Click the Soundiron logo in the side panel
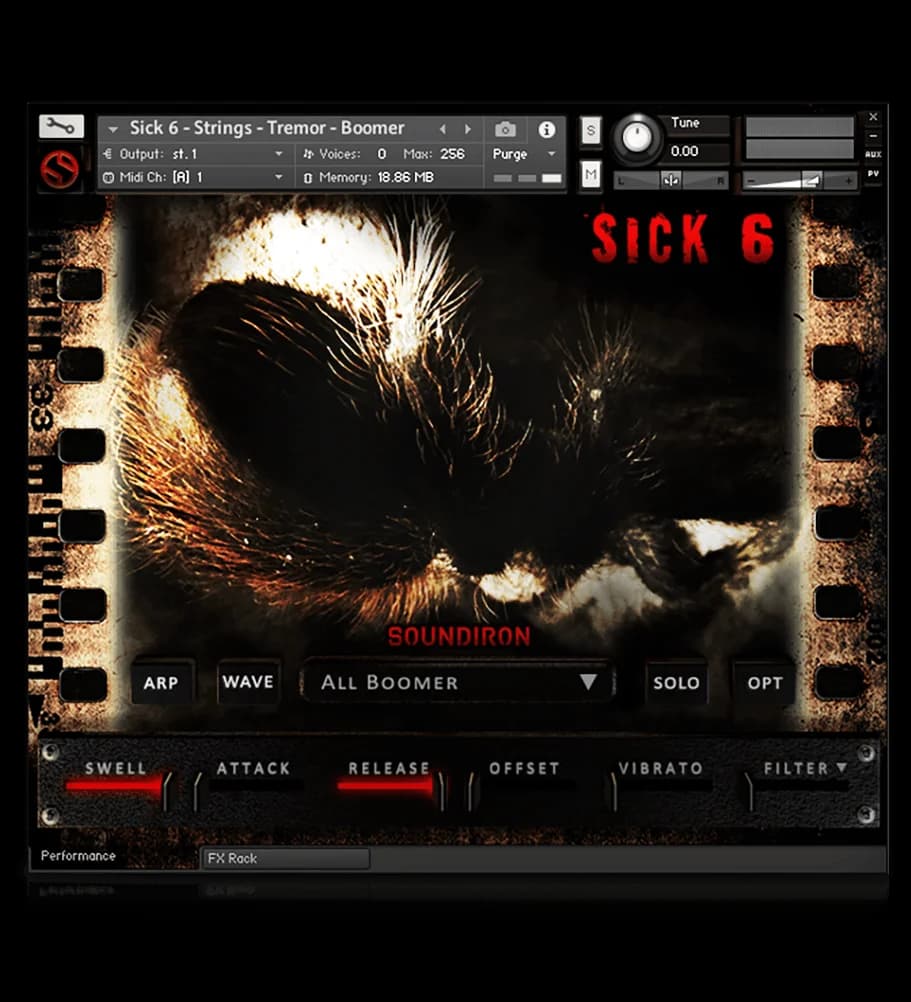911x1002 pixels. tap(62, 168)
